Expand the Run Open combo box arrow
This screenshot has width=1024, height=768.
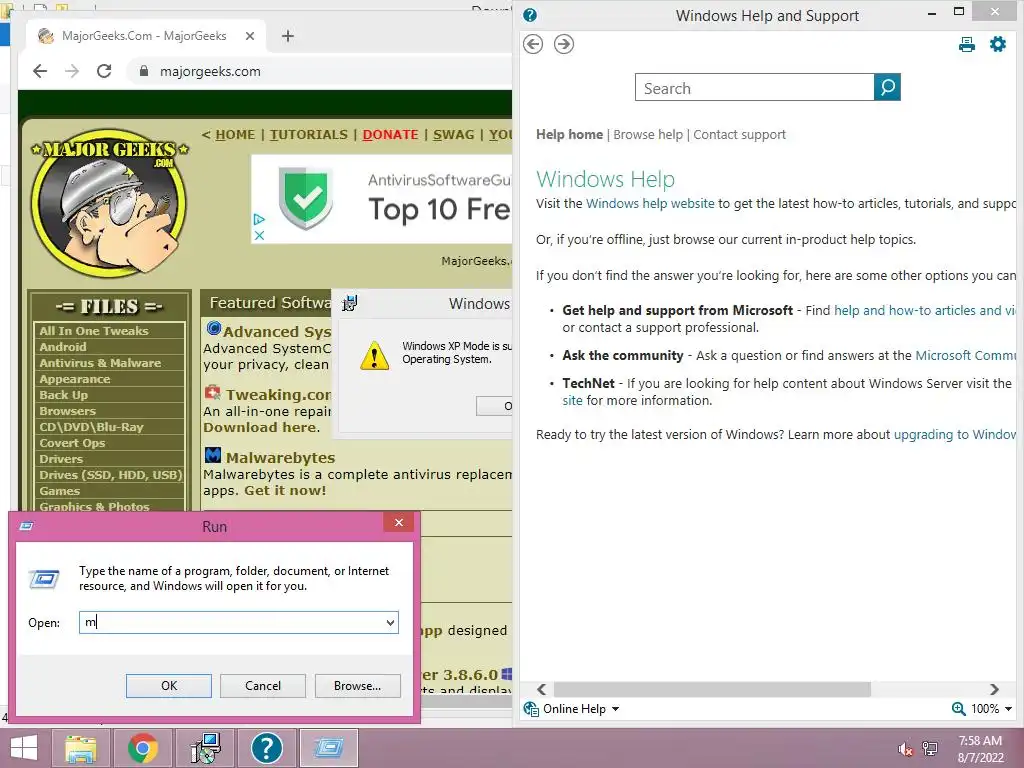pyautogui.click(x=390, y=622)
